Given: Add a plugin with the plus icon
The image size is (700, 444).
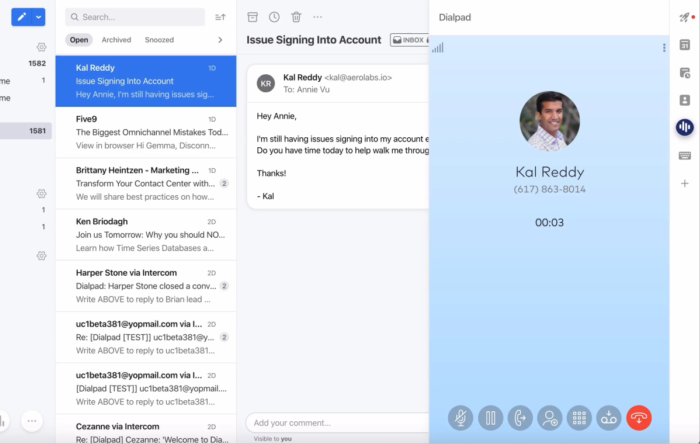Looking at the screenshot, I should pos(684,183).
